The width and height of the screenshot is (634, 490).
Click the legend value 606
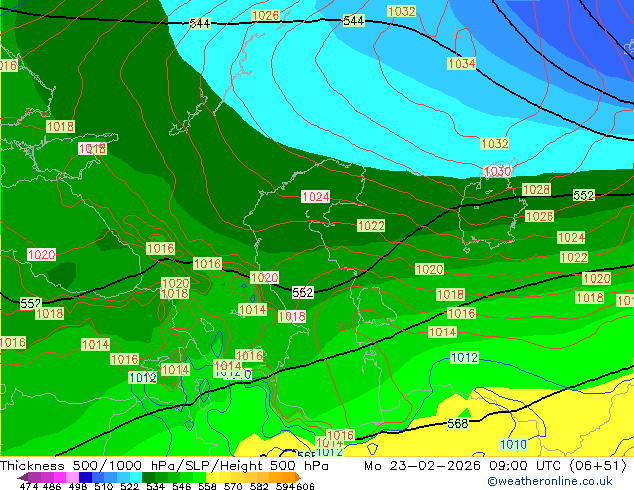[x=305, y=486]
